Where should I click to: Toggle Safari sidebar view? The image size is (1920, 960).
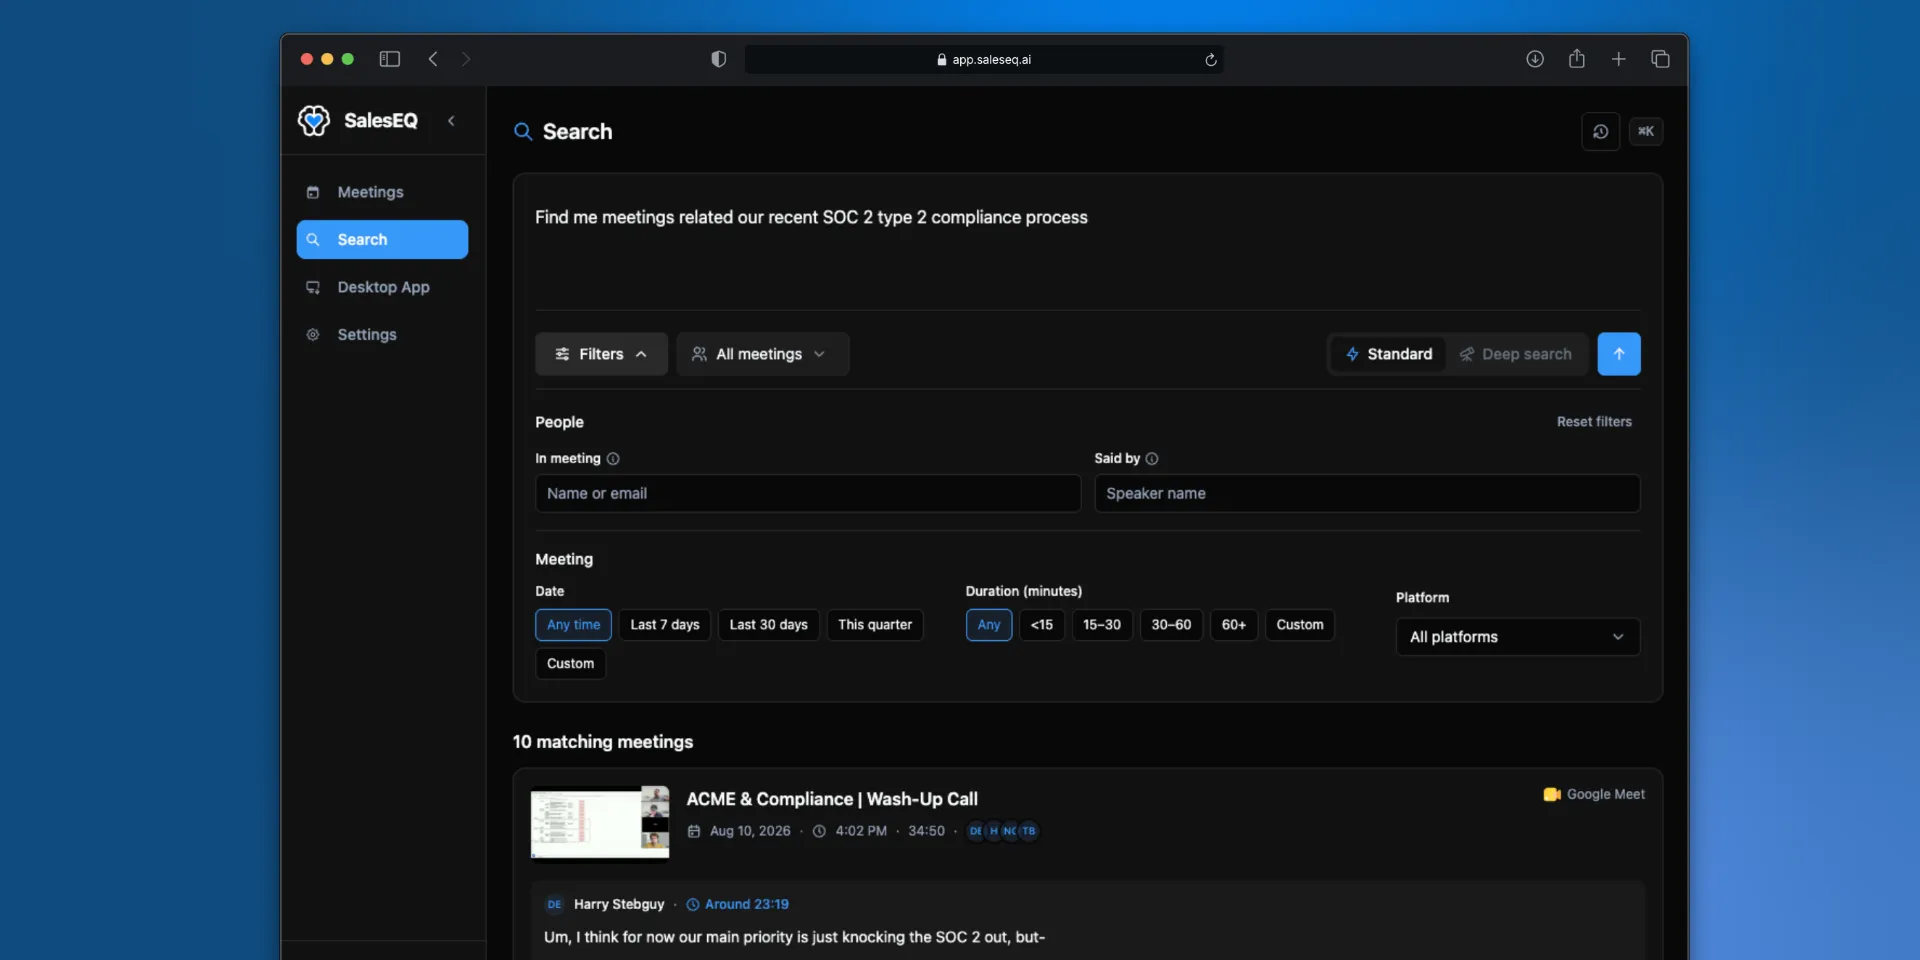(390, 59)
